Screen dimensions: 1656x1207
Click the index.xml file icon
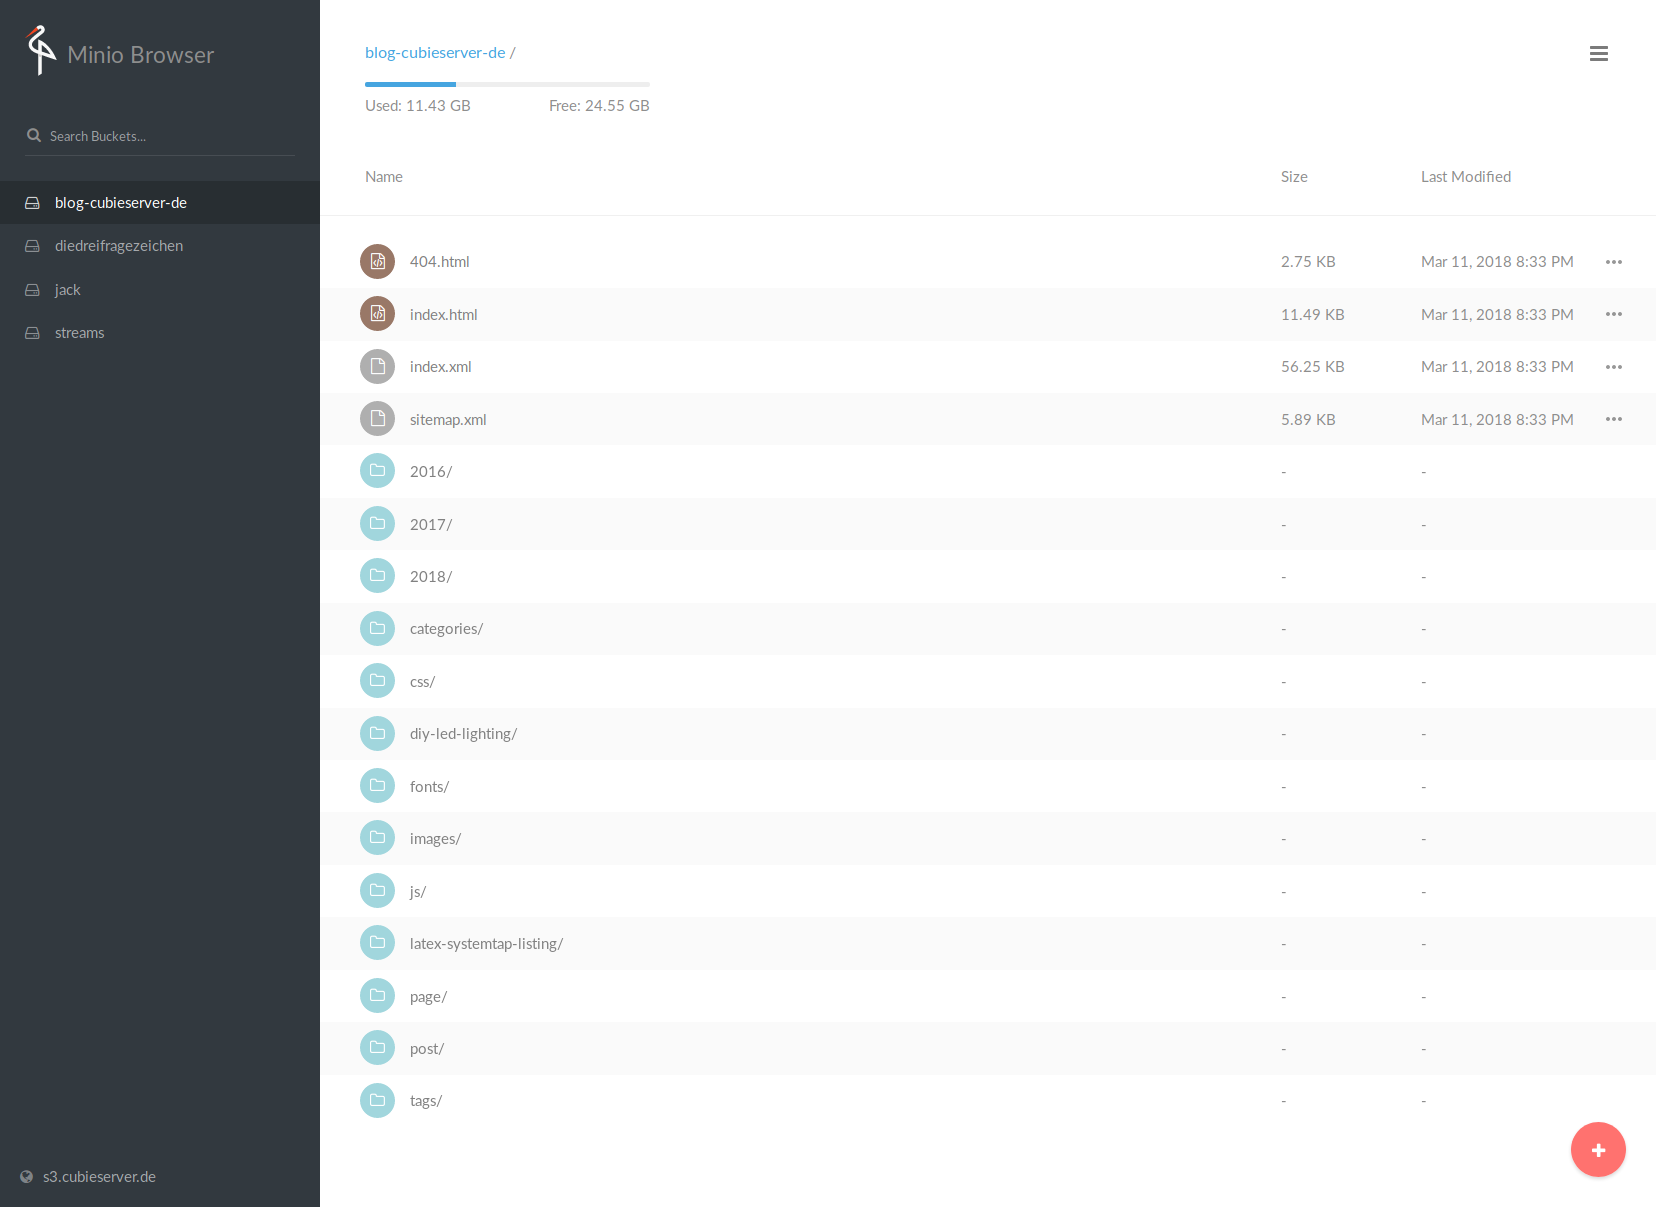tap(377, 367)
